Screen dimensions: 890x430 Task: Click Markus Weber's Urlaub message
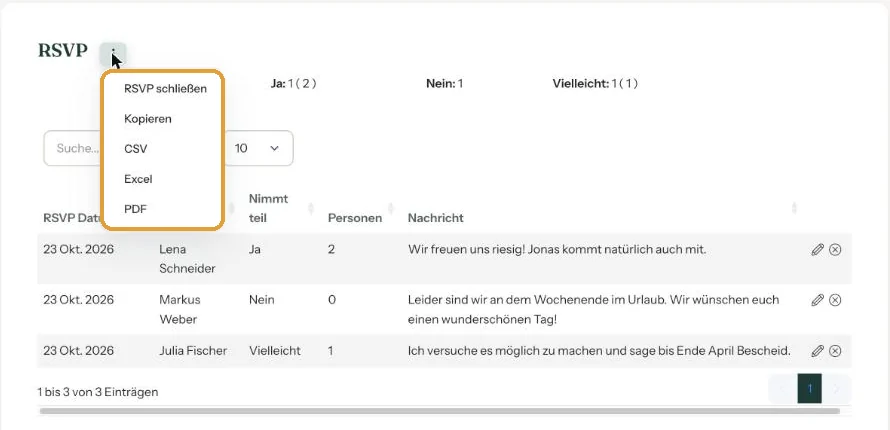pos(593,310)
